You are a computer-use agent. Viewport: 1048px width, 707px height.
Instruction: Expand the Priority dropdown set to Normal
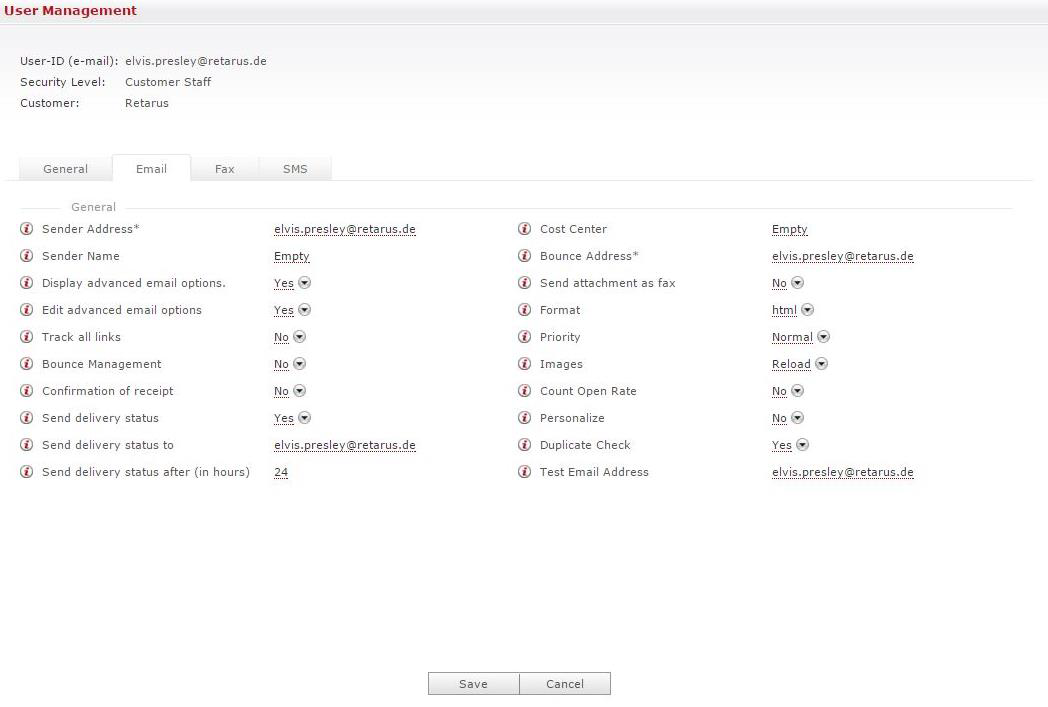(x=823, y=337)
